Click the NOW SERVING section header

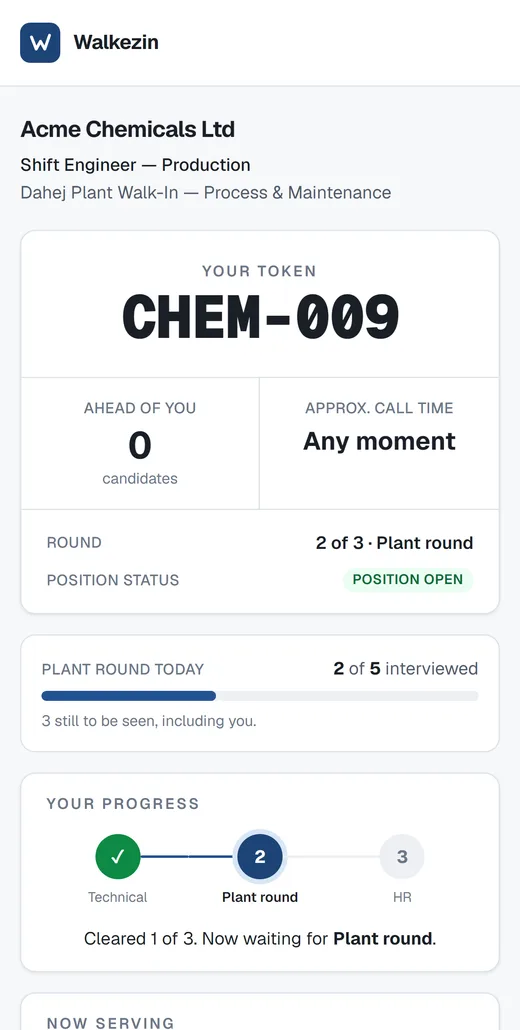110,1023
